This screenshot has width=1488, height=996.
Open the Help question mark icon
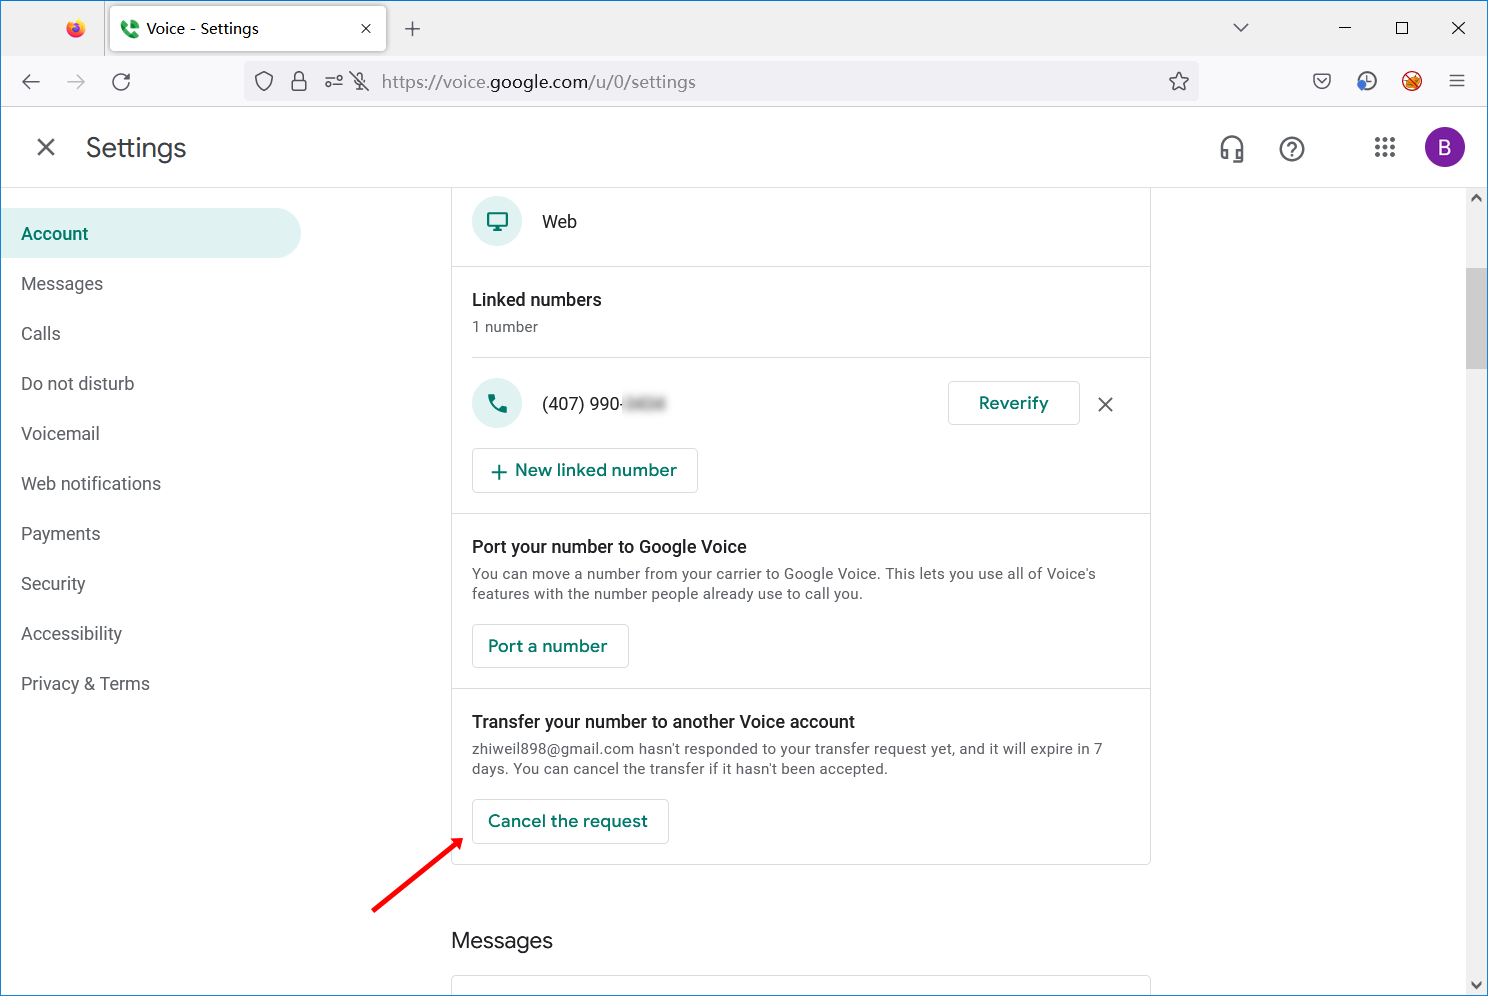pos(1292,149)
